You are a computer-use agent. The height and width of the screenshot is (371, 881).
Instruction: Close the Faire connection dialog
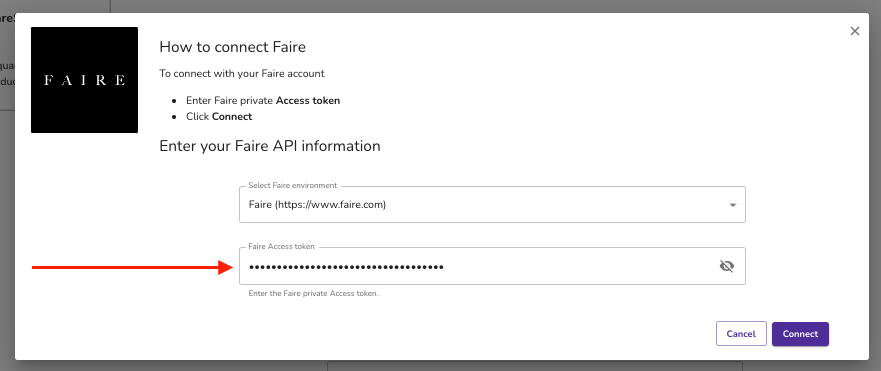(x=855, y=31)
